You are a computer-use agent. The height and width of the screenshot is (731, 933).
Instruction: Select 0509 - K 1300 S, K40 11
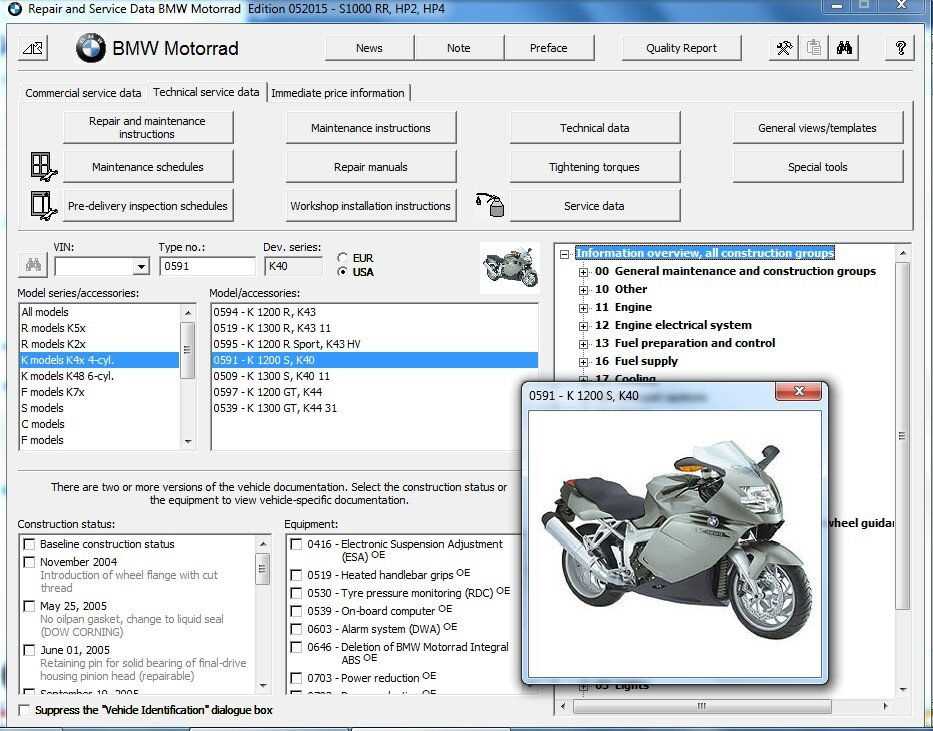click(x=375, y=376)
